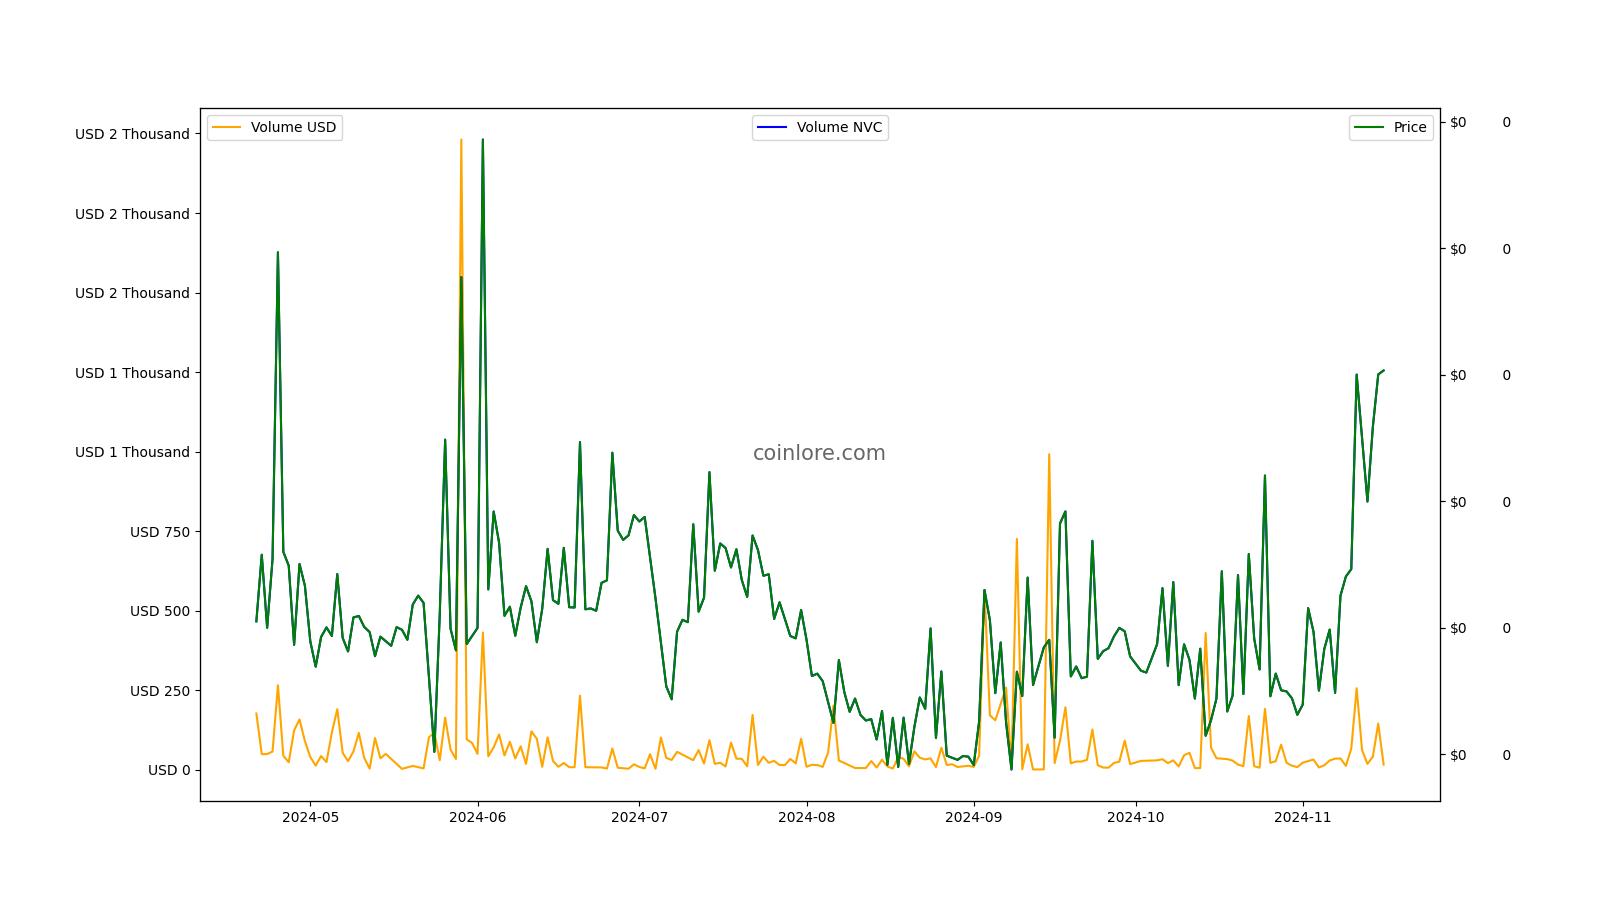Click the 2024-10 x-axis label

[1136, 817]
